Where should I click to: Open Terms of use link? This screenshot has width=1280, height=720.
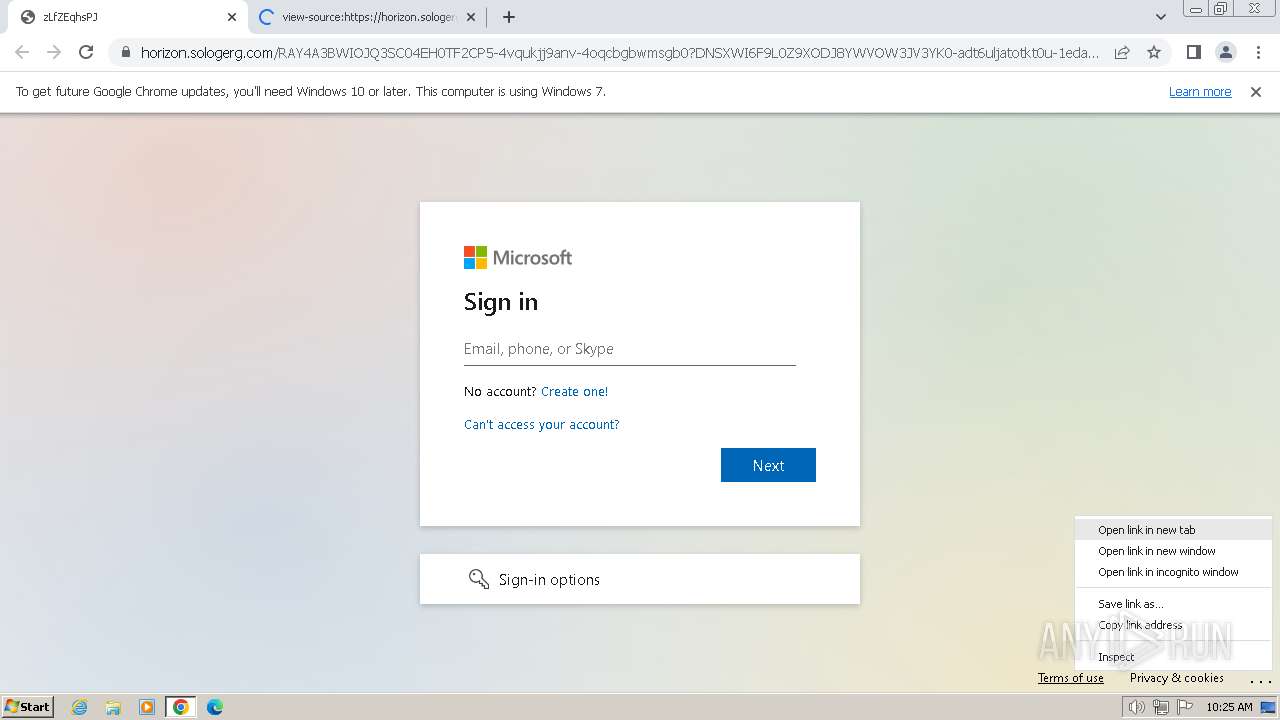pyautogui.click(x=1071, y=678)
